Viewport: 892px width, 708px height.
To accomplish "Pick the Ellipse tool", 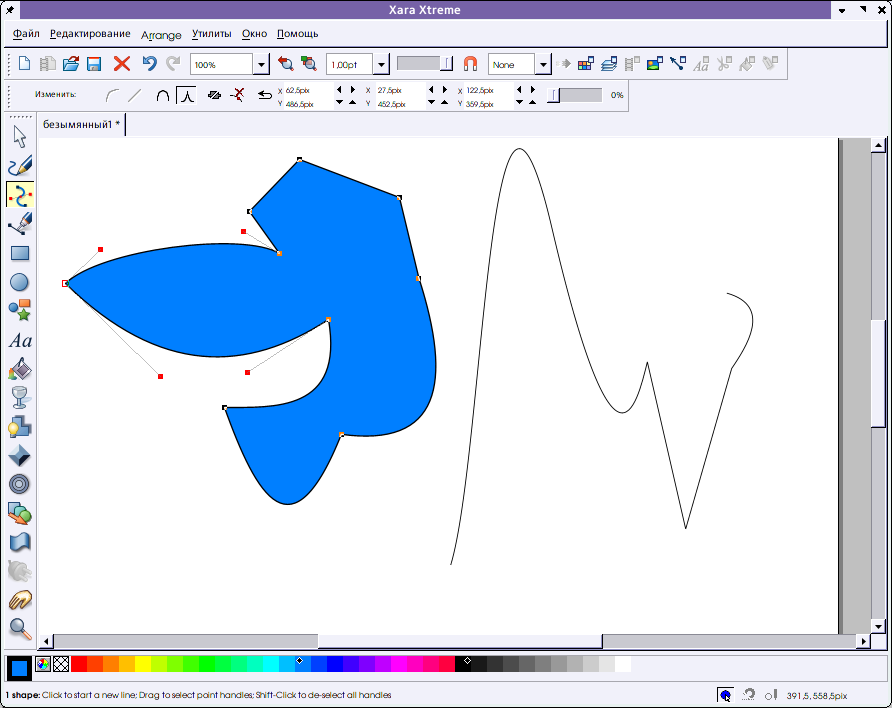I will [19, 282].
